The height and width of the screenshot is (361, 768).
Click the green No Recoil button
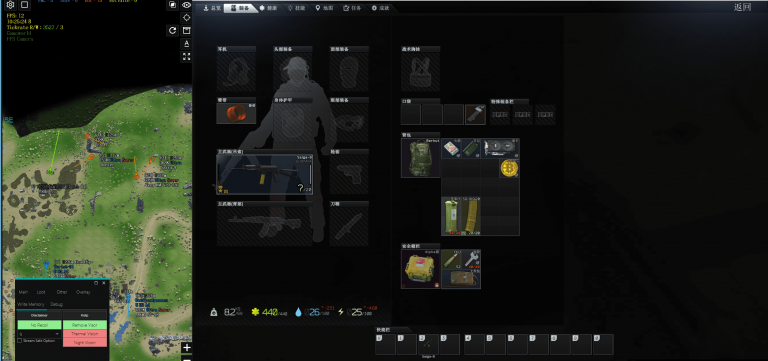point(39,325)
